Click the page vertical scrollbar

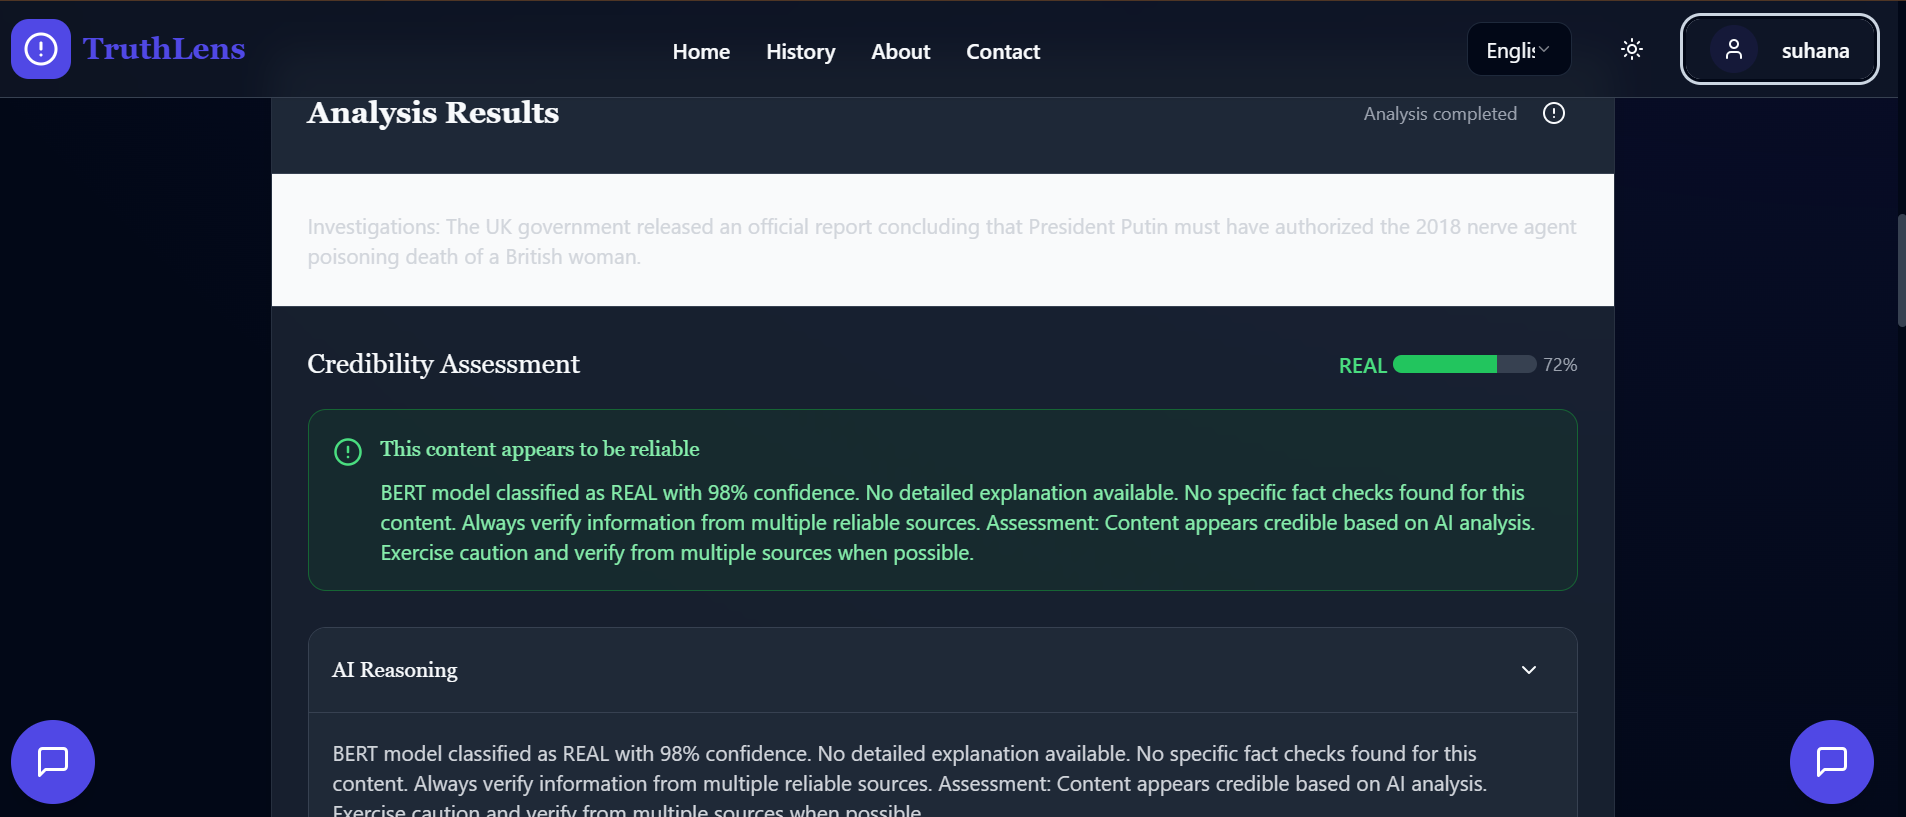point(1901,270)
